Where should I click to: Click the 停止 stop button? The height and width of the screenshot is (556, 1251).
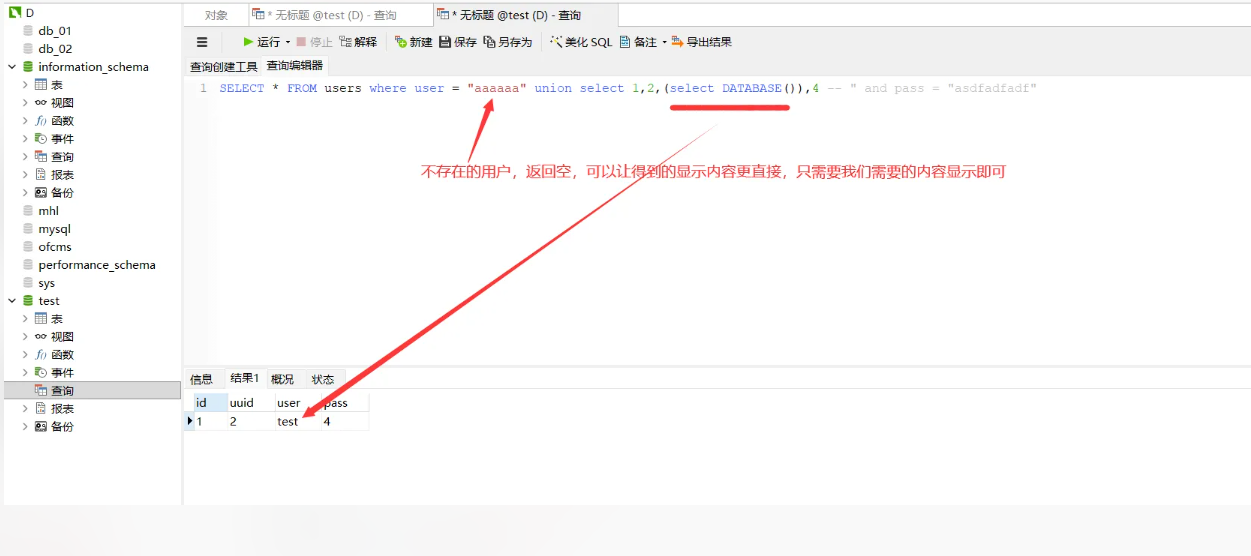314,42
